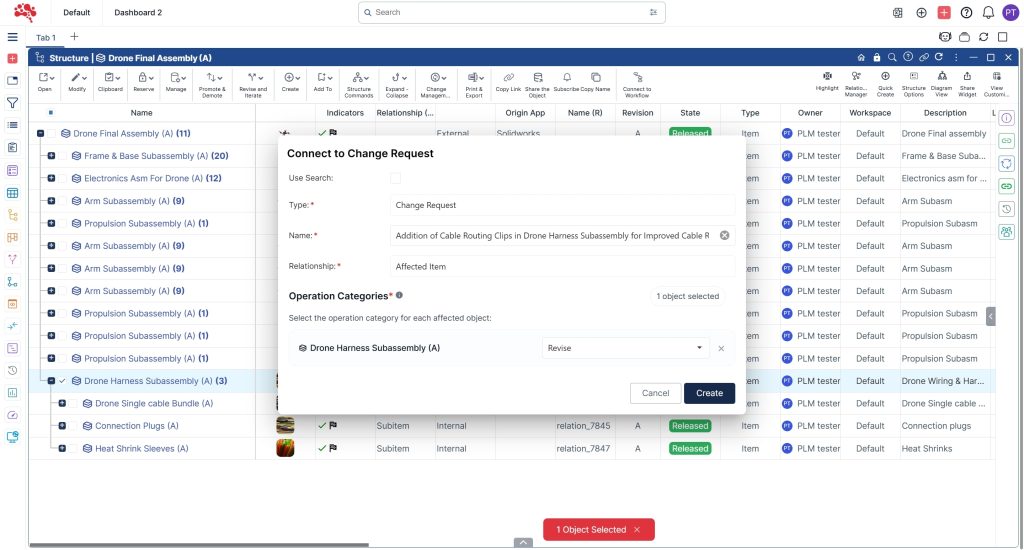Click the Heat Shrink Sleeves thumbnail image
The width and height of the screenshot is (1024, 550).
(285, 448)
